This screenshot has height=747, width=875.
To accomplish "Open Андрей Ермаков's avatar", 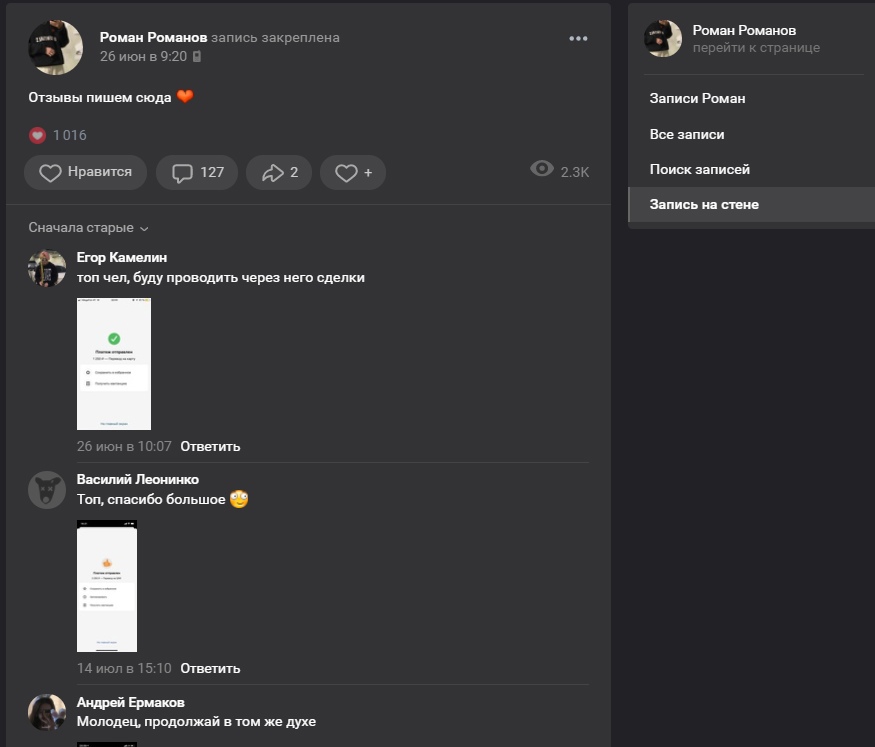I will click(47, 712).
